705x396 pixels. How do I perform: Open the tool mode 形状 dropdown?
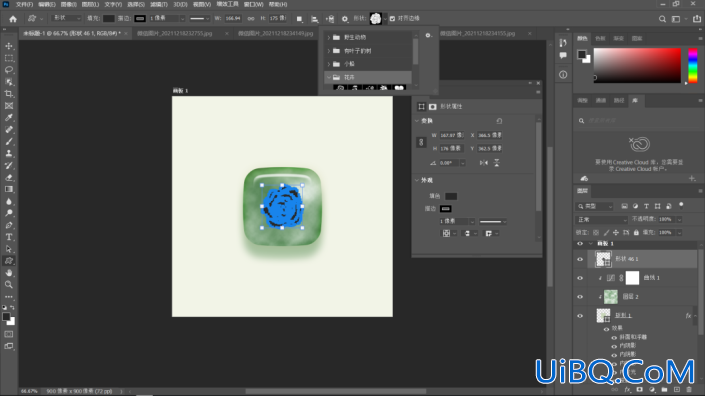(67, 18)
